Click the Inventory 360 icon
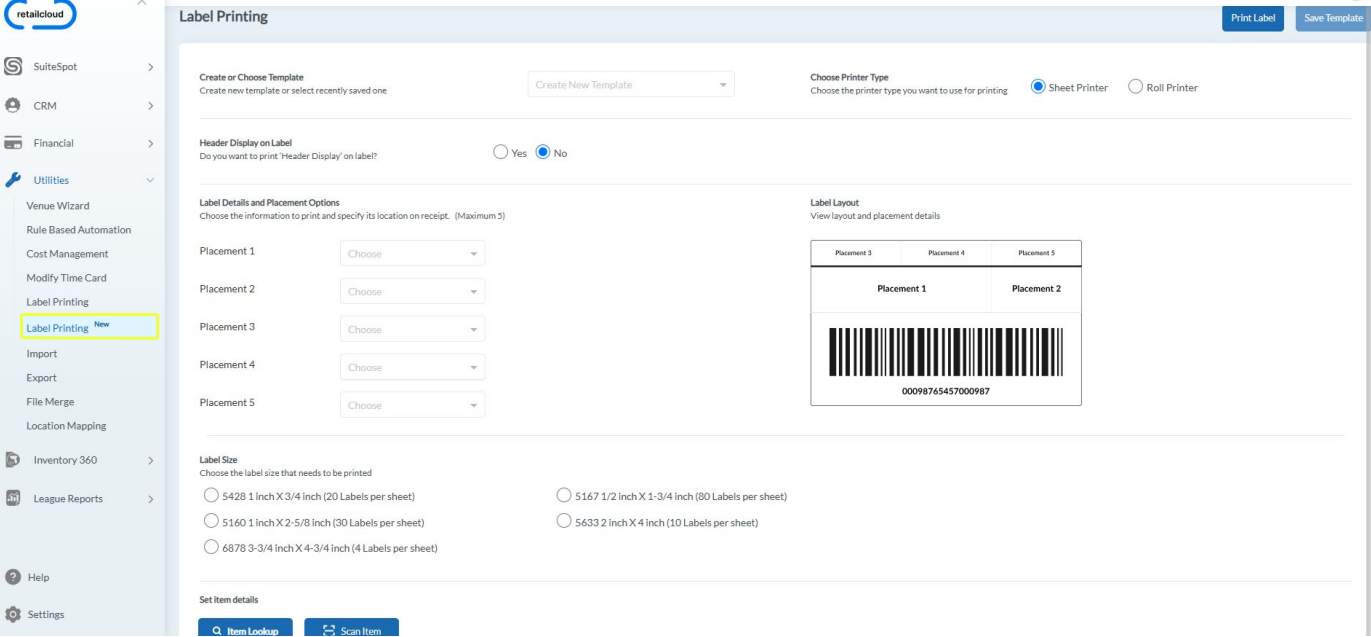The width and height of the screenshot is (1371, 637). pos(13,460)
